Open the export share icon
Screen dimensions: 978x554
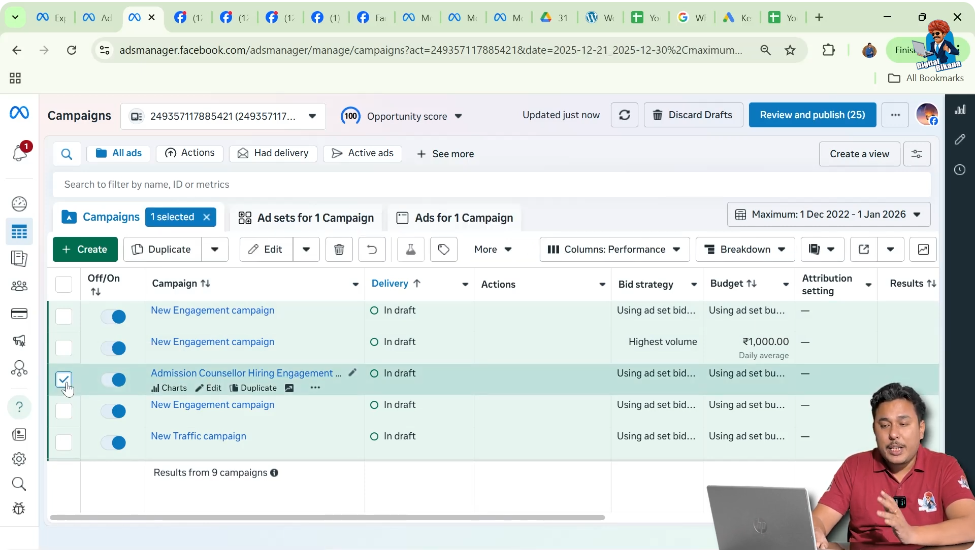click(x=864, y=250)
